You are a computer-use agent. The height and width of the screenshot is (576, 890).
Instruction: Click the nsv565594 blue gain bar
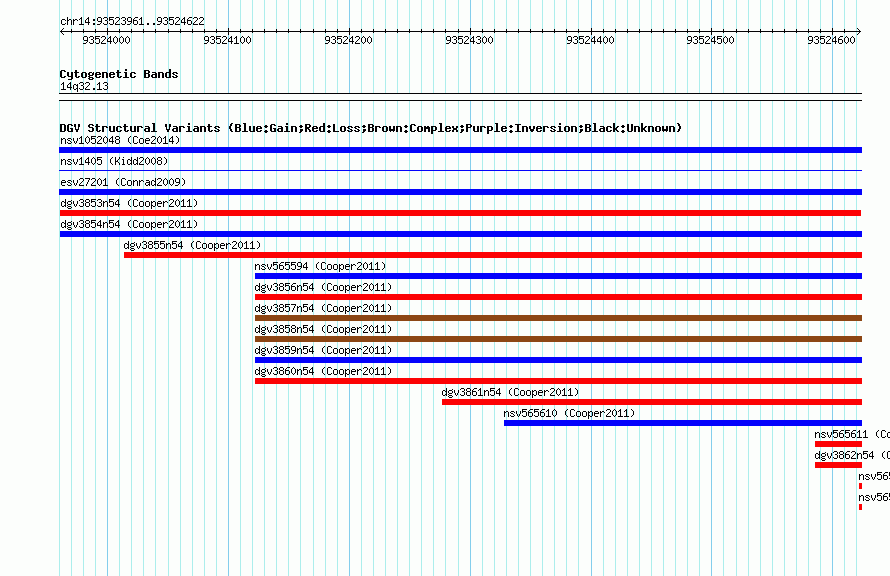click(x=558, y=276)
